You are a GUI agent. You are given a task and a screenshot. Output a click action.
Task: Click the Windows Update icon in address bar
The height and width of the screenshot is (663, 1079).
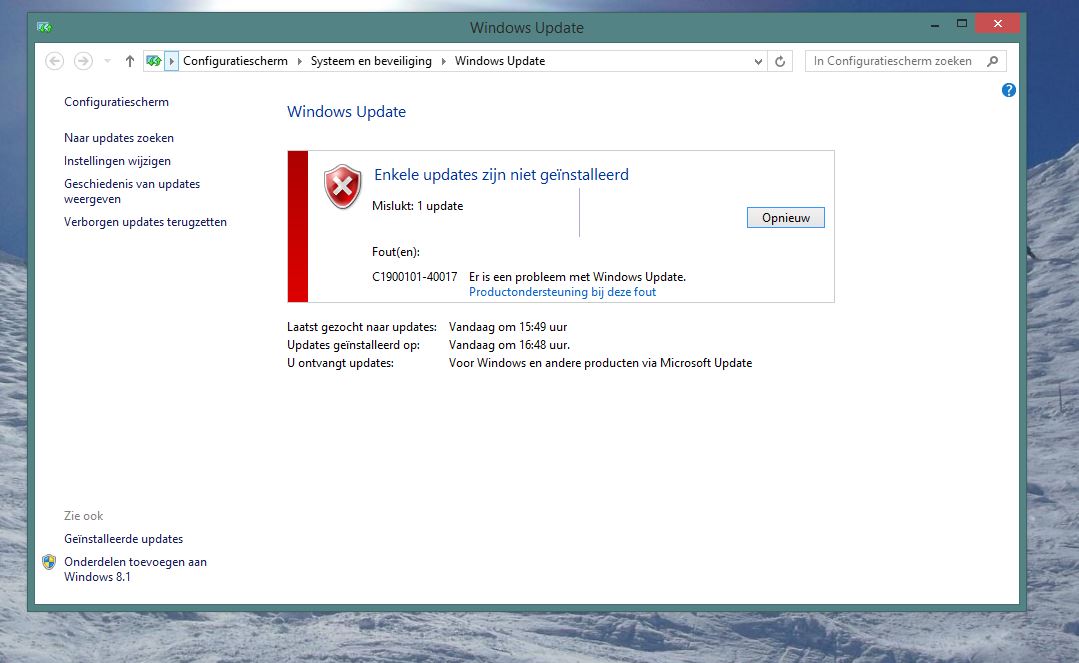click(x=154, y=61)
